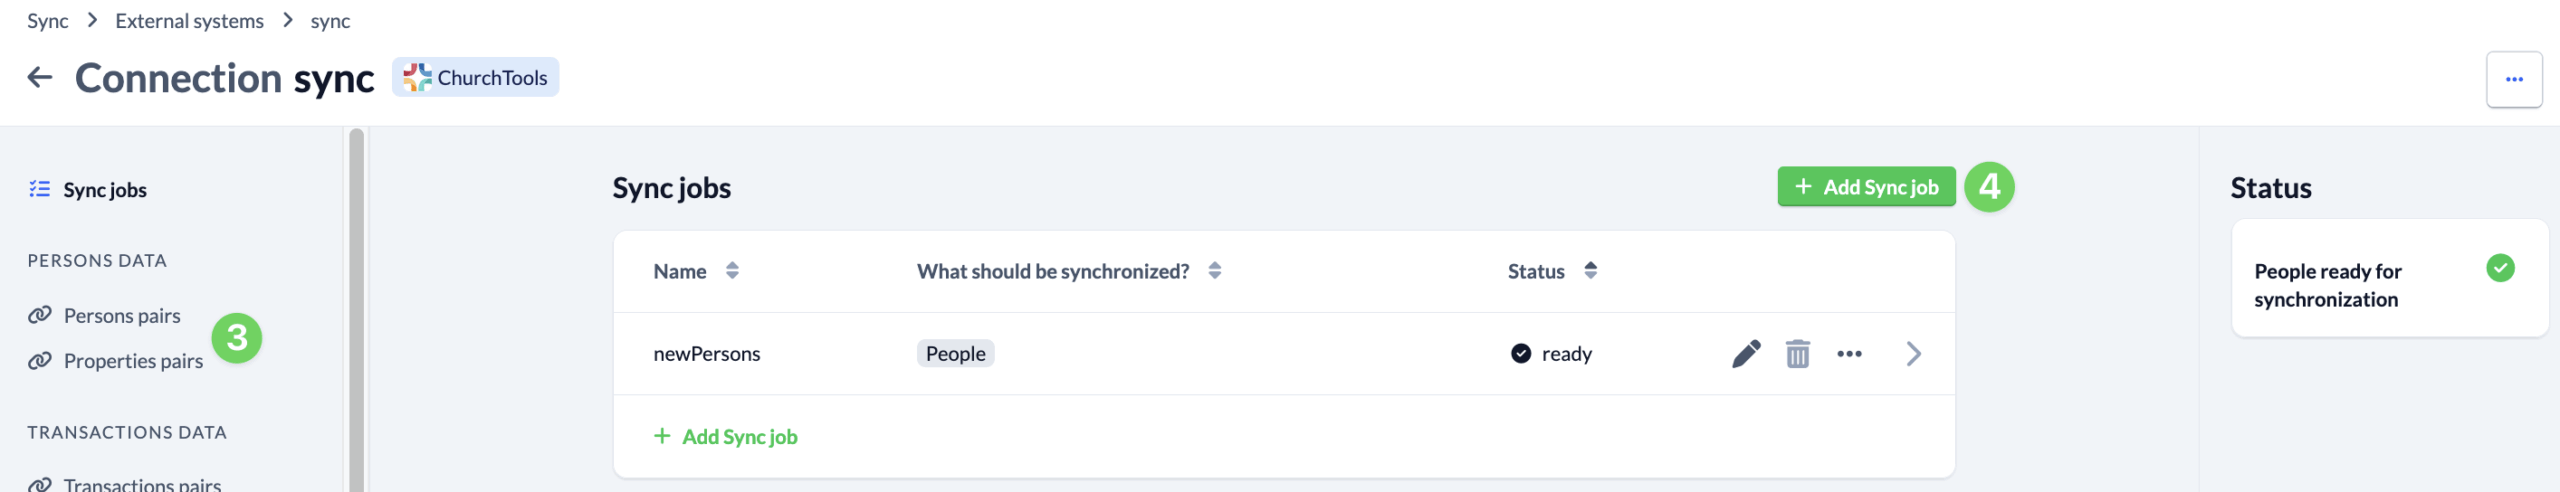Sort by What should be synchronized column

tap(1214, 271)
